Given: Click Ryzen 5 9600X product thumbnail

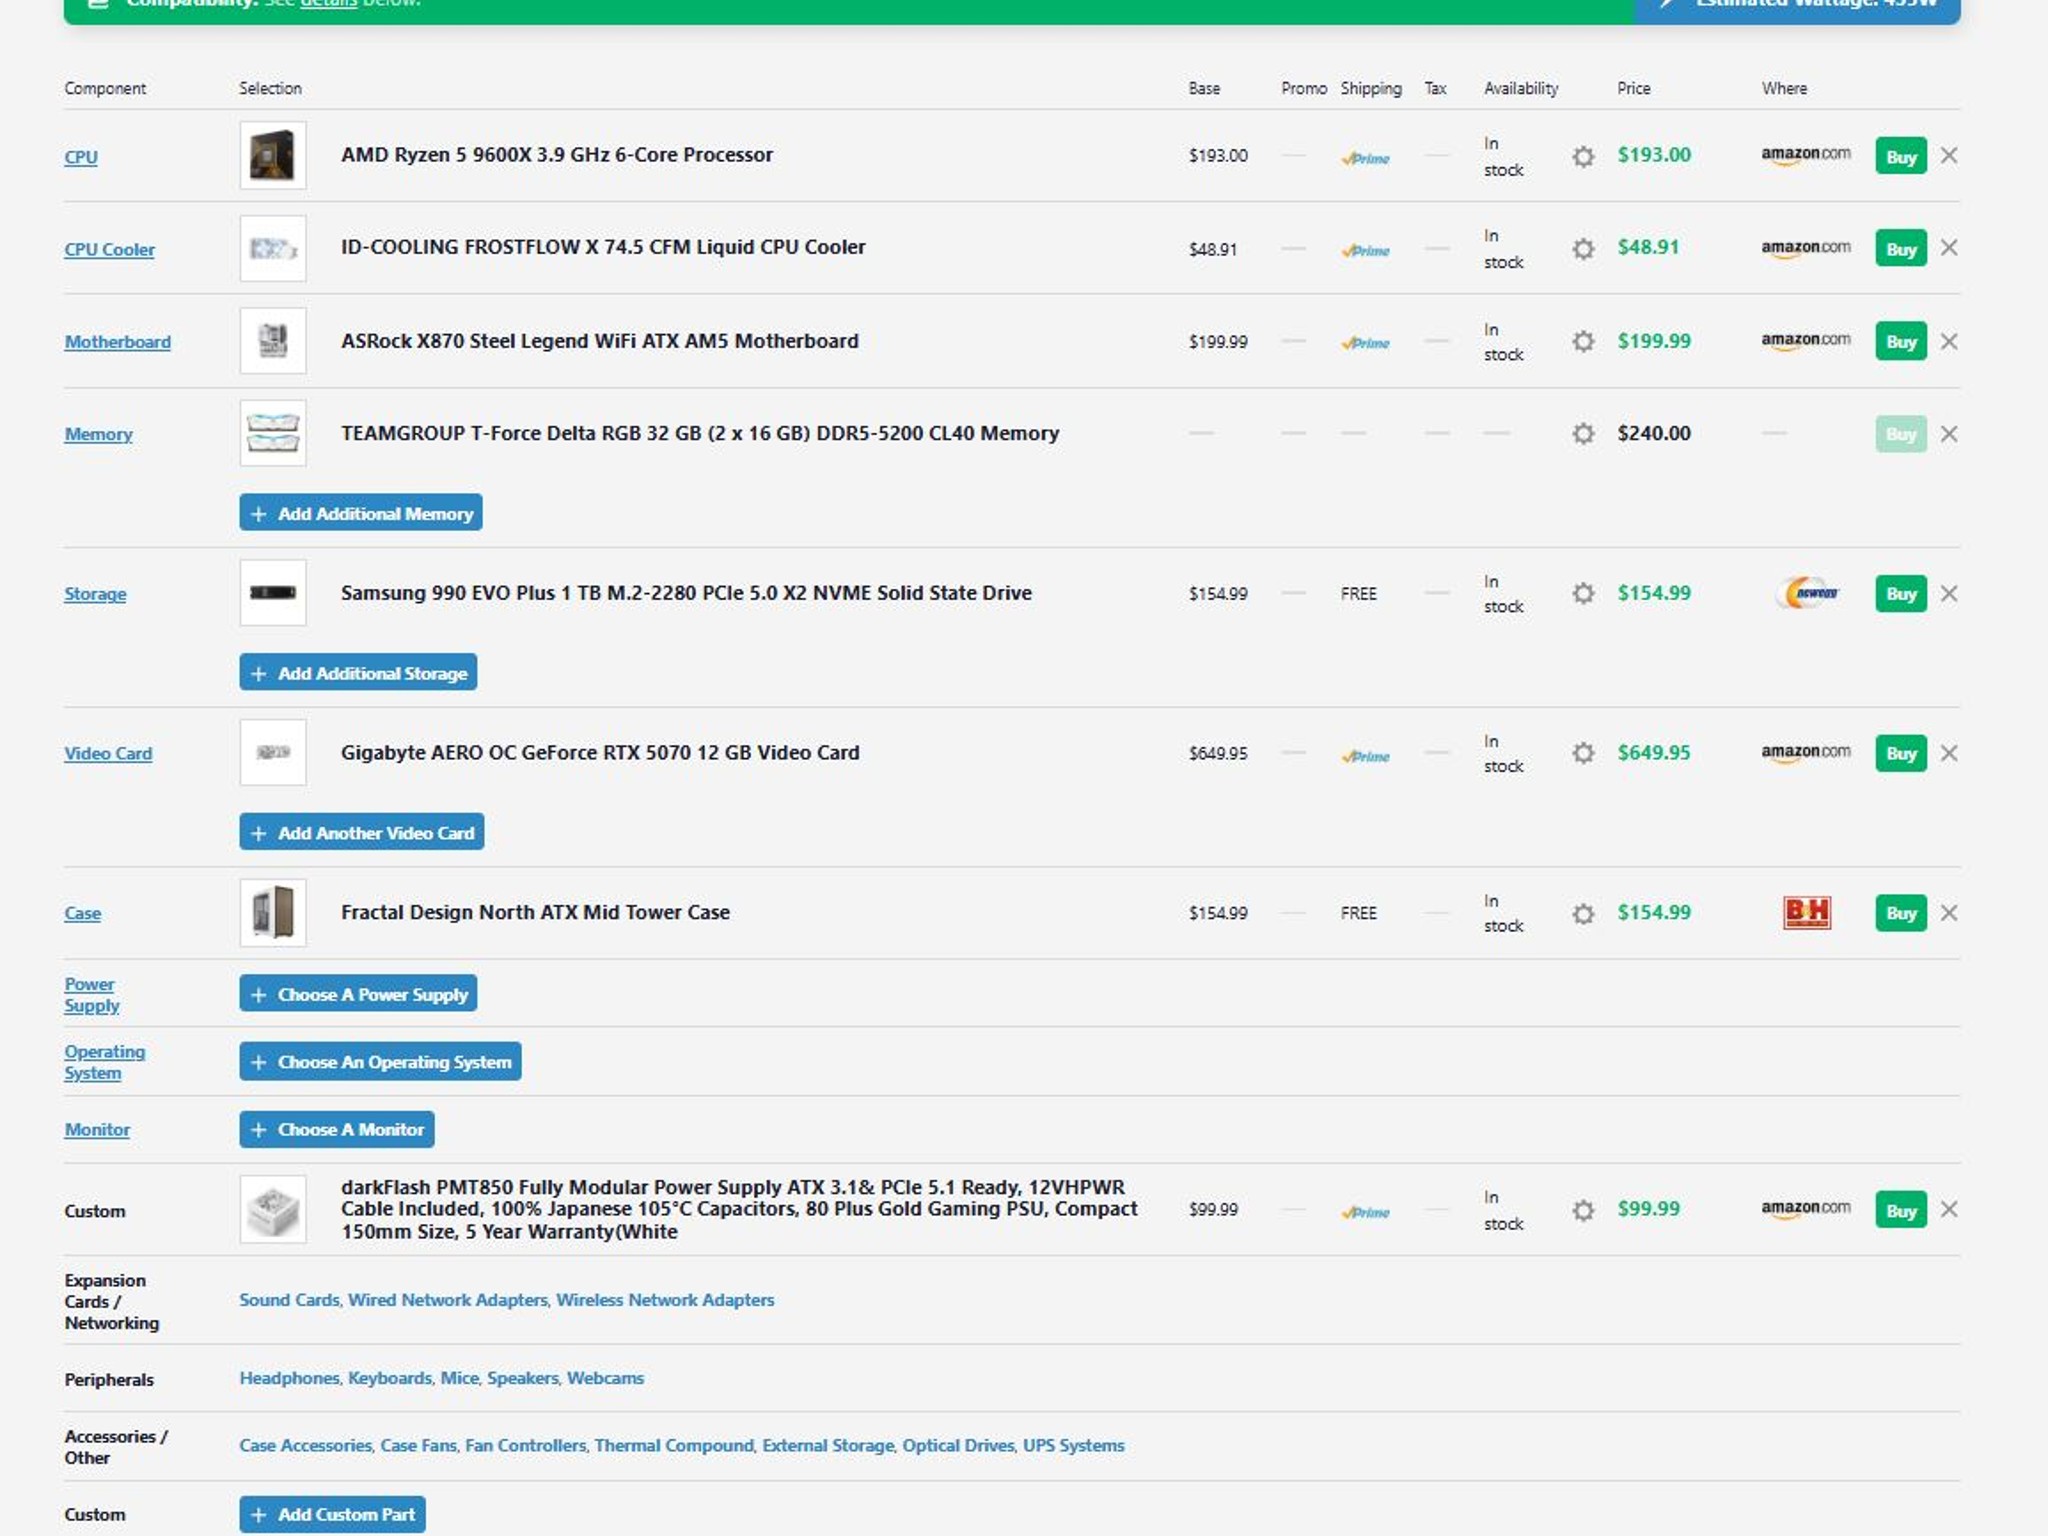Looking at the screenshot, I should click(x=273, y=155).
